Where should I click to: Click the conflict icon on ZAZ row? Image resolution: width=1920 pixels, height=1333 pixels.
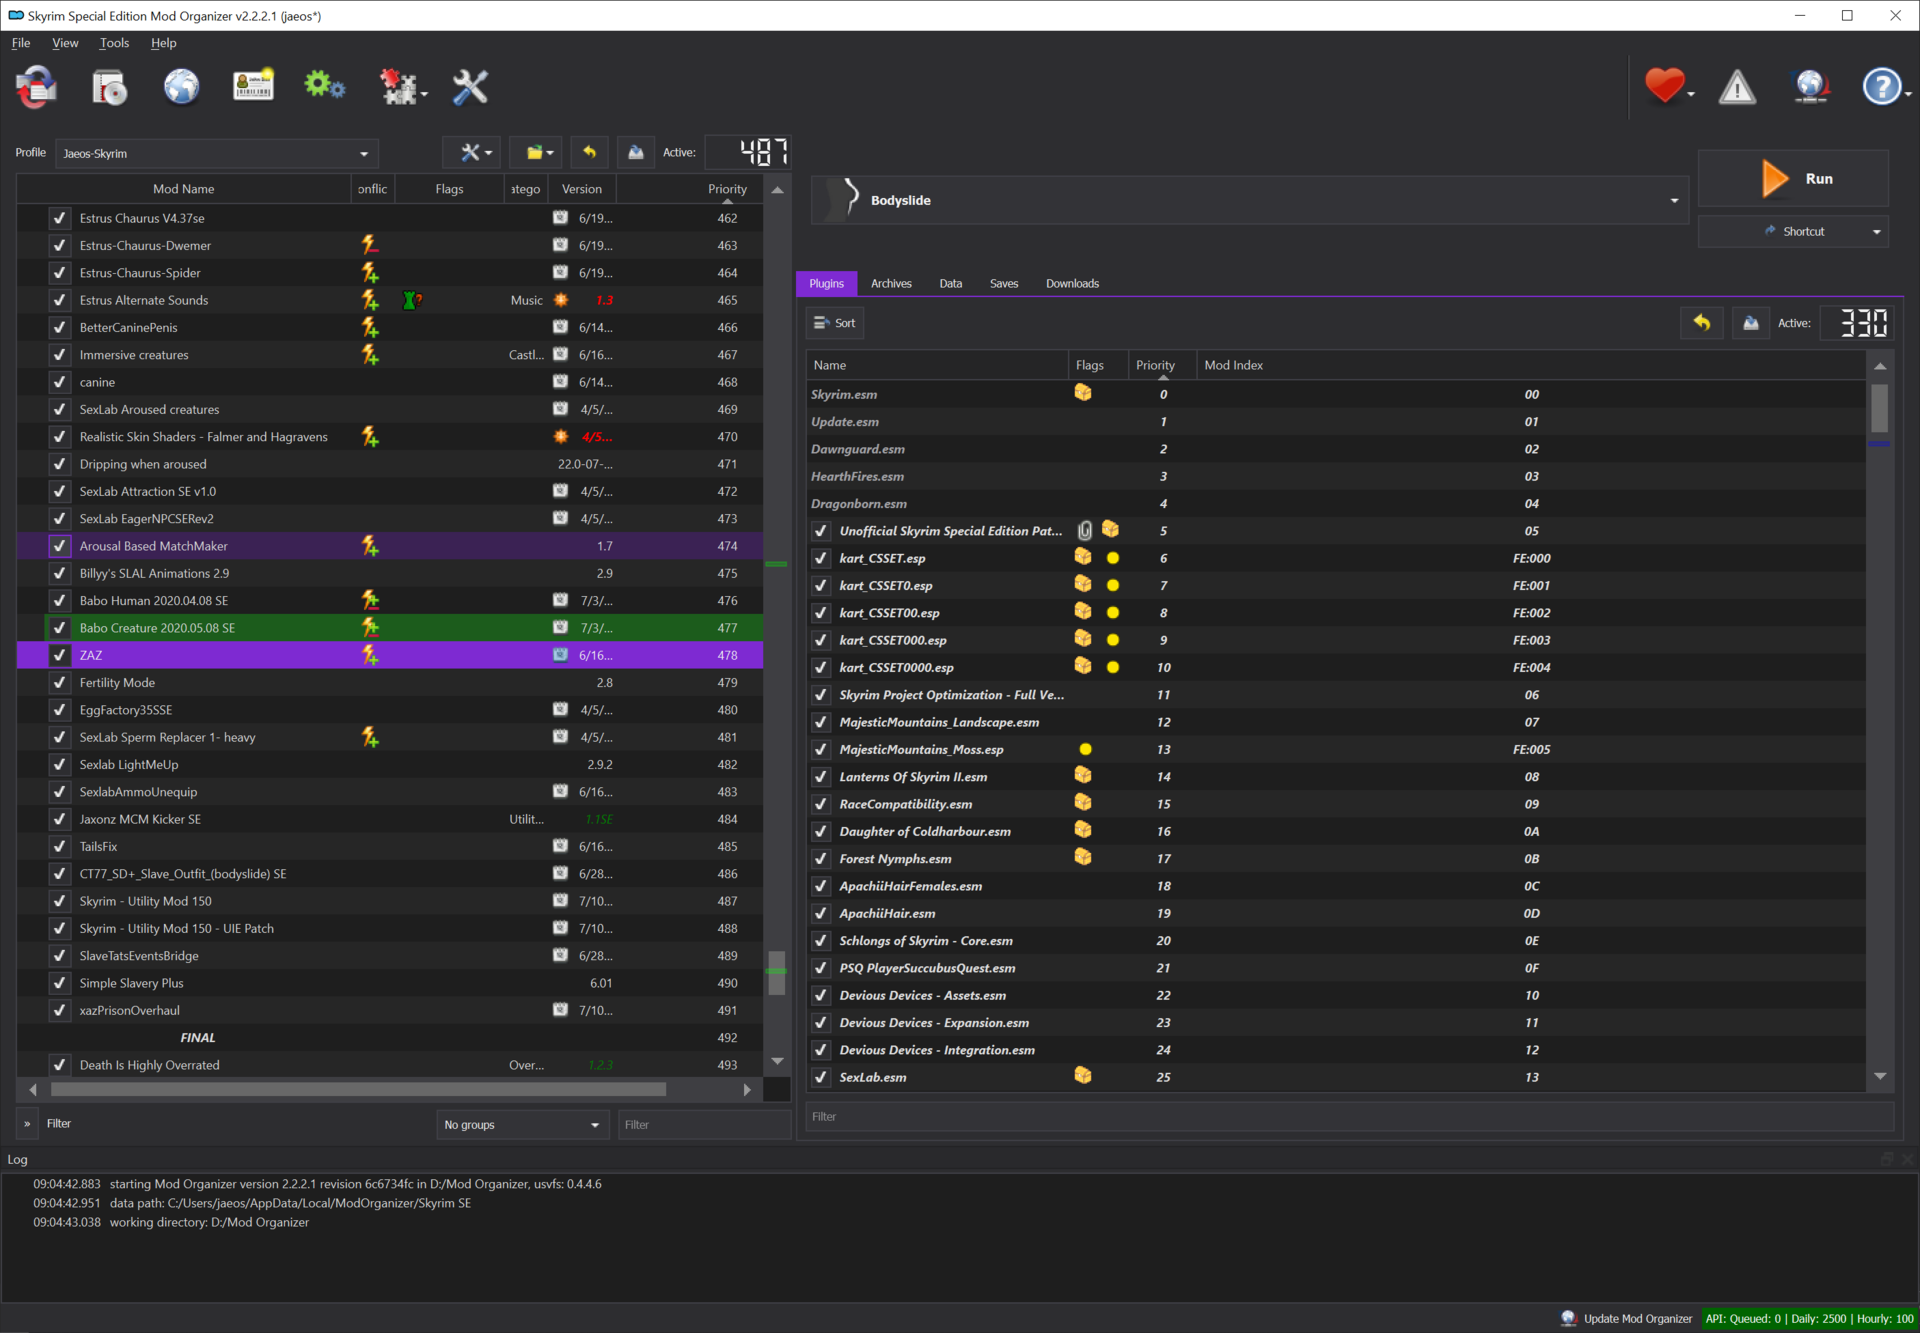click(x=370, y=655)
